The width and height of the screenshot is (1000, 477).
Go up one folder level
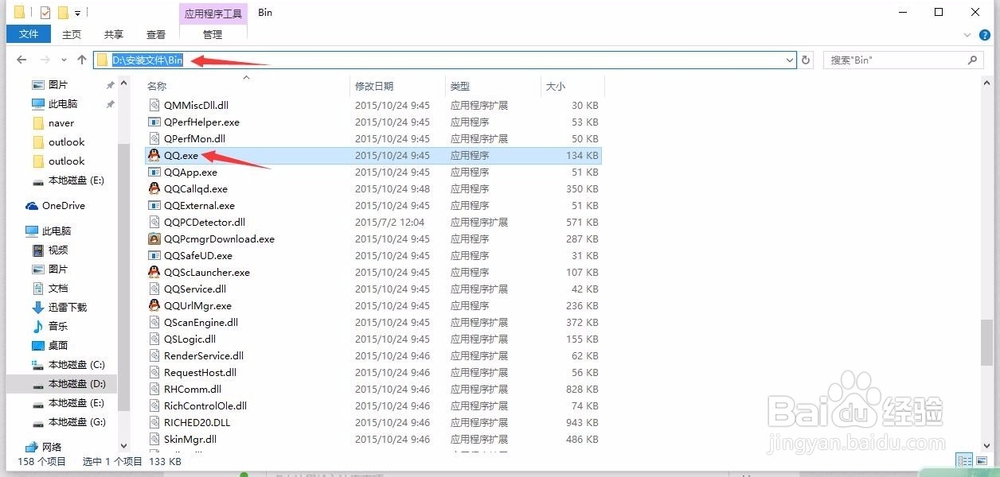[x=82, y=60]
